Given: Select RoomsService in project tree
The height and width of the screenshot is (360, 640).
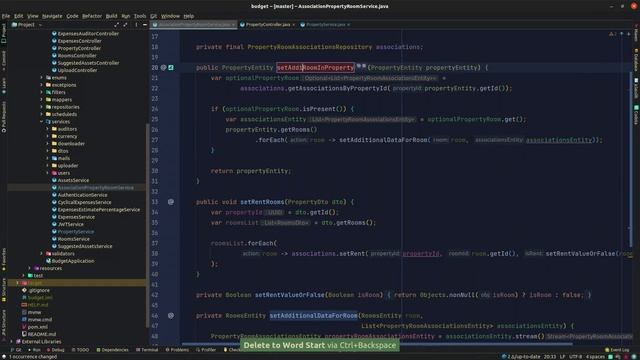Looking at the screenshot, I should (70, 239).
